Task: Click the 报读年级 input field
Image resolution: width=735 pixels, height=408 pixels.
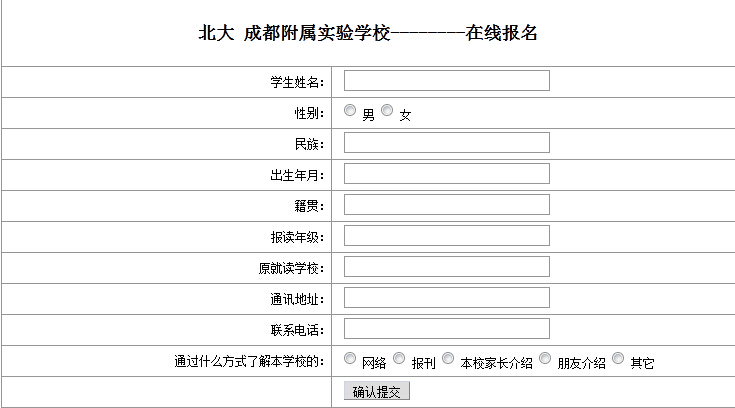Action: click(446, 236)
